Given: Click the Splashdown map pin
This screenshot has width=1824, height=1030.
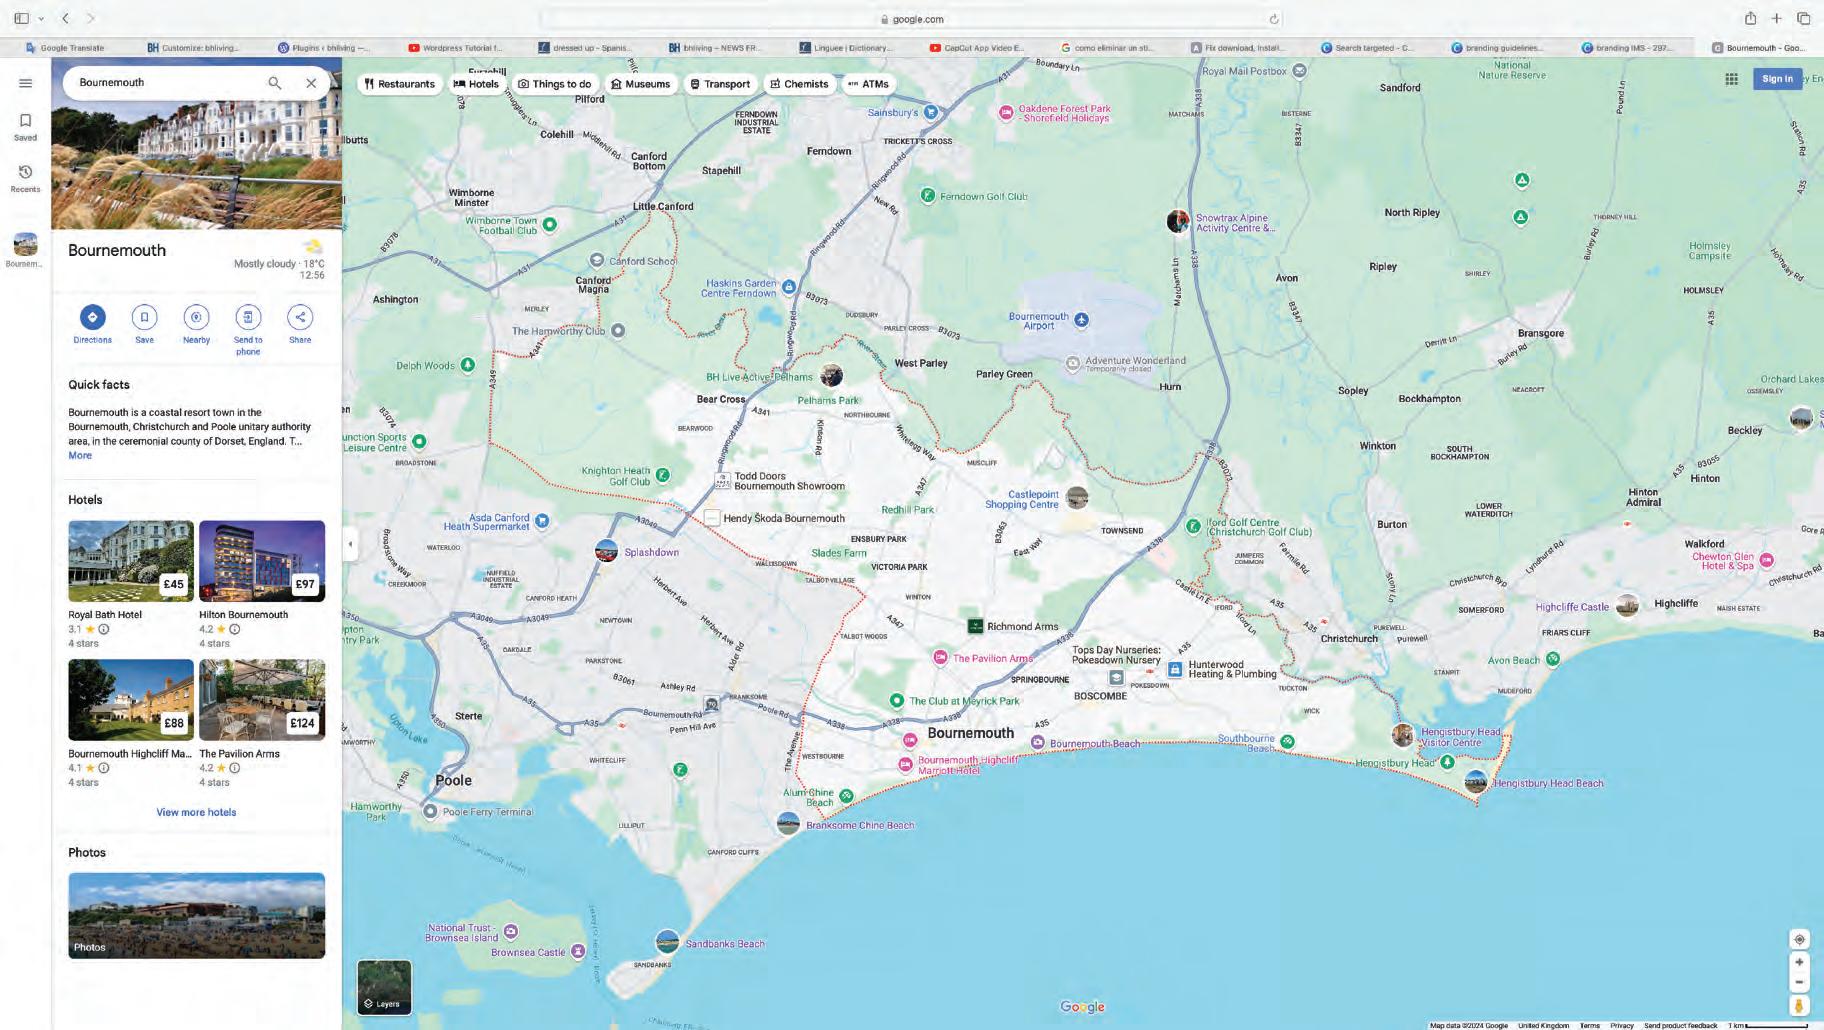Looking at the screenshot, I should 606,551.
